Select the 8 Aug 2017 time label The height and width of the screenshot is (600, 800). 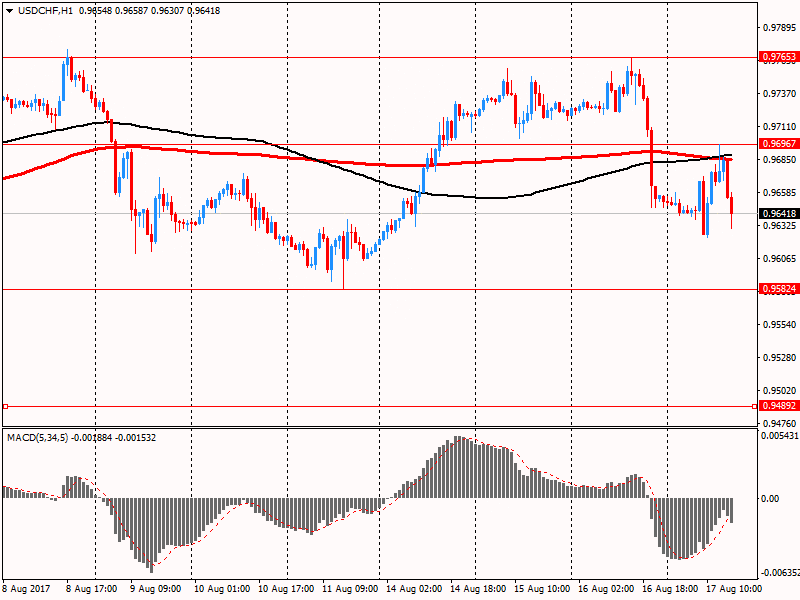click(27, 589)
